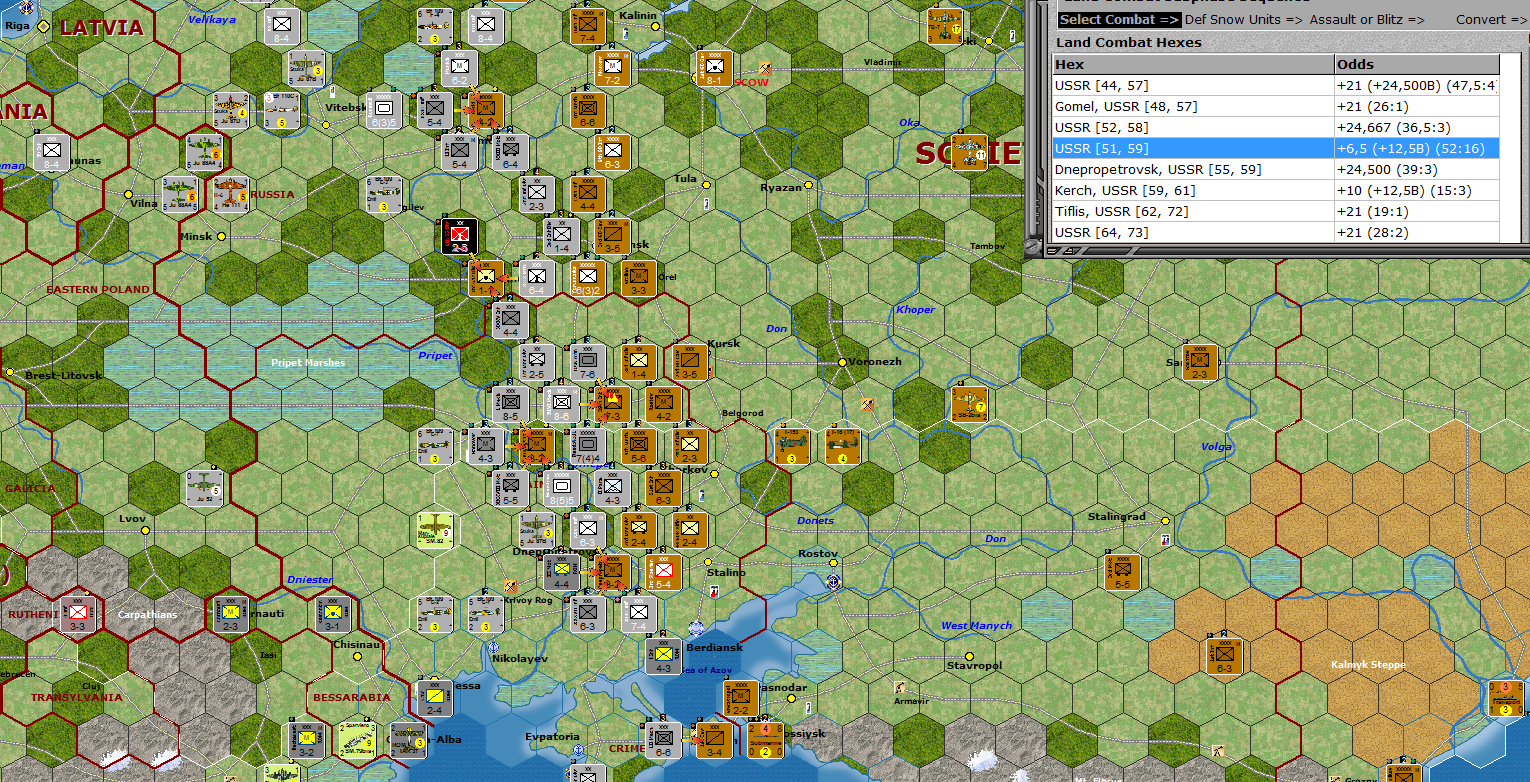Viewport: 1530px width, 782px height.
Task: Select the 6-6 armored unit northwest of Tula
Action: click(x=585, y=110)
